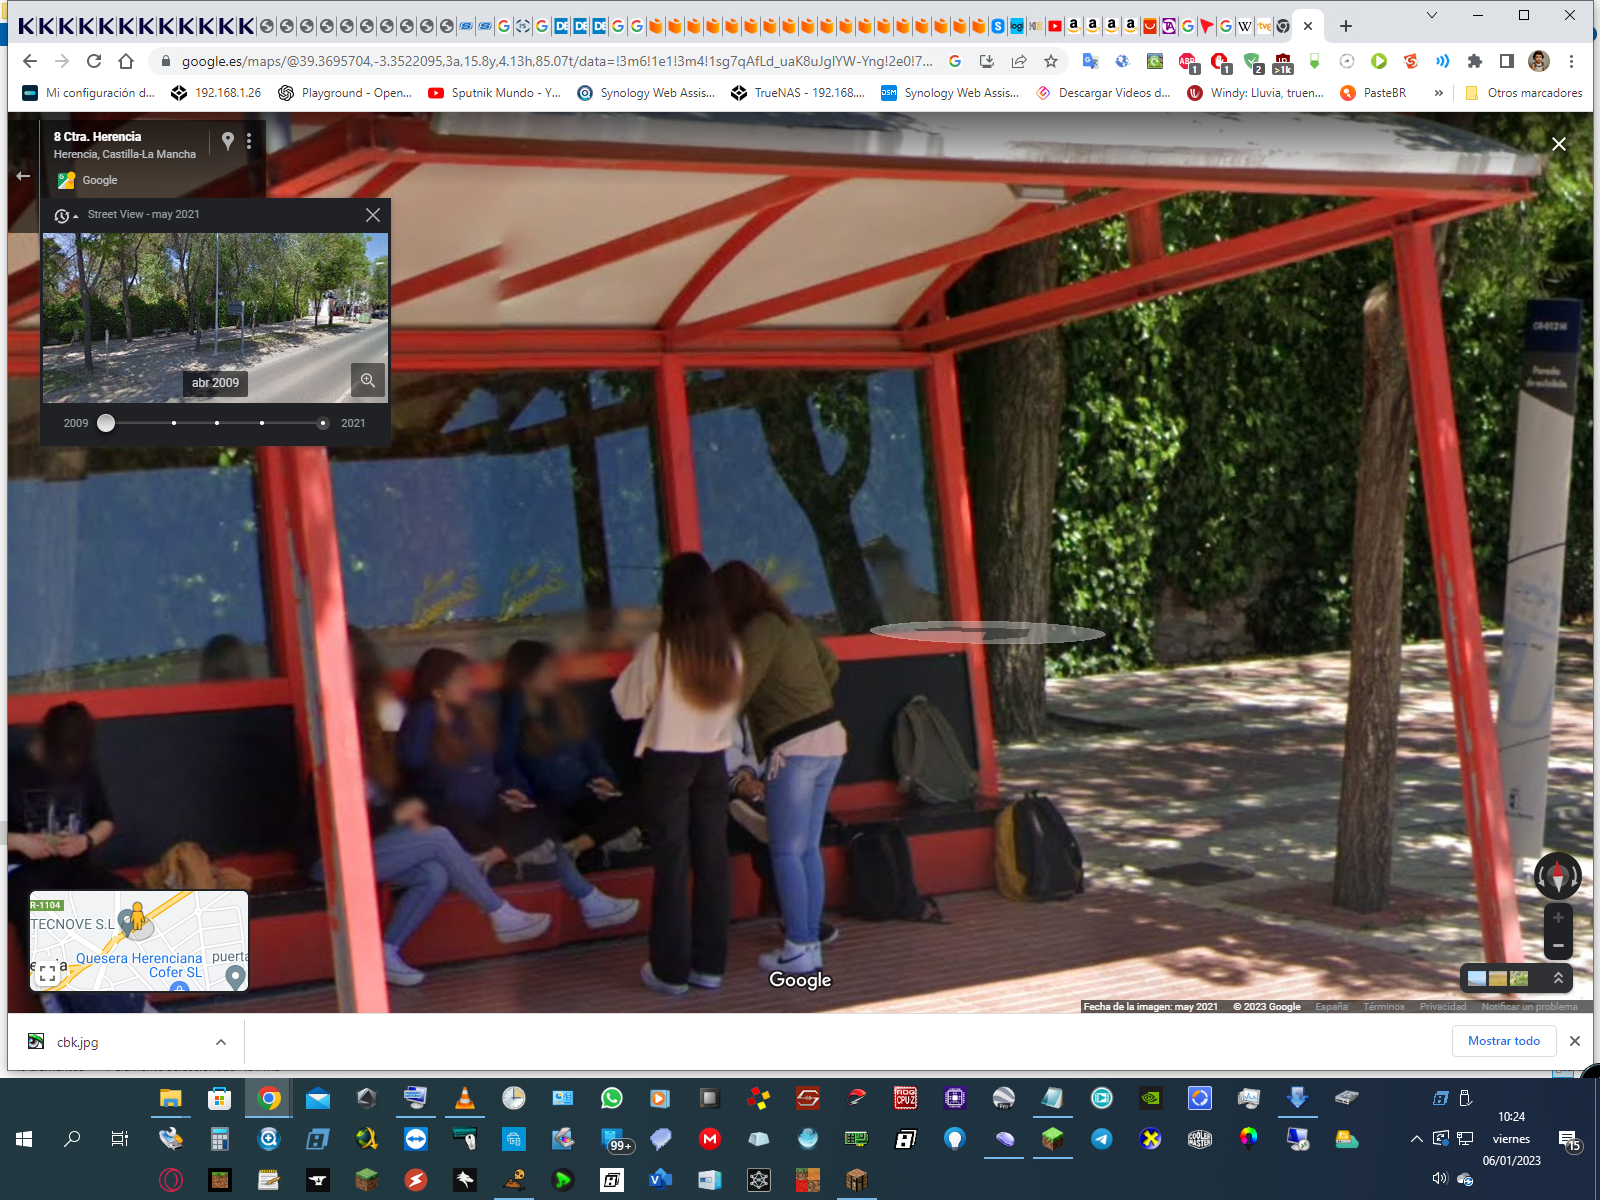This screenshot has height=1200, width=1600.
Task: Expand the hidden bookmarks overflow chevron
Action: click(x=1439, y=93)
